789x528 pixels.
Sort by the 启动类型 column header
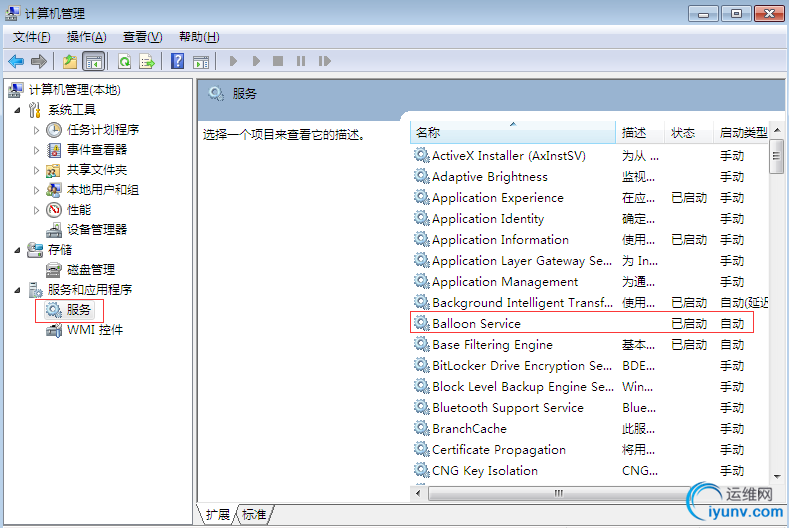(741, 132)
